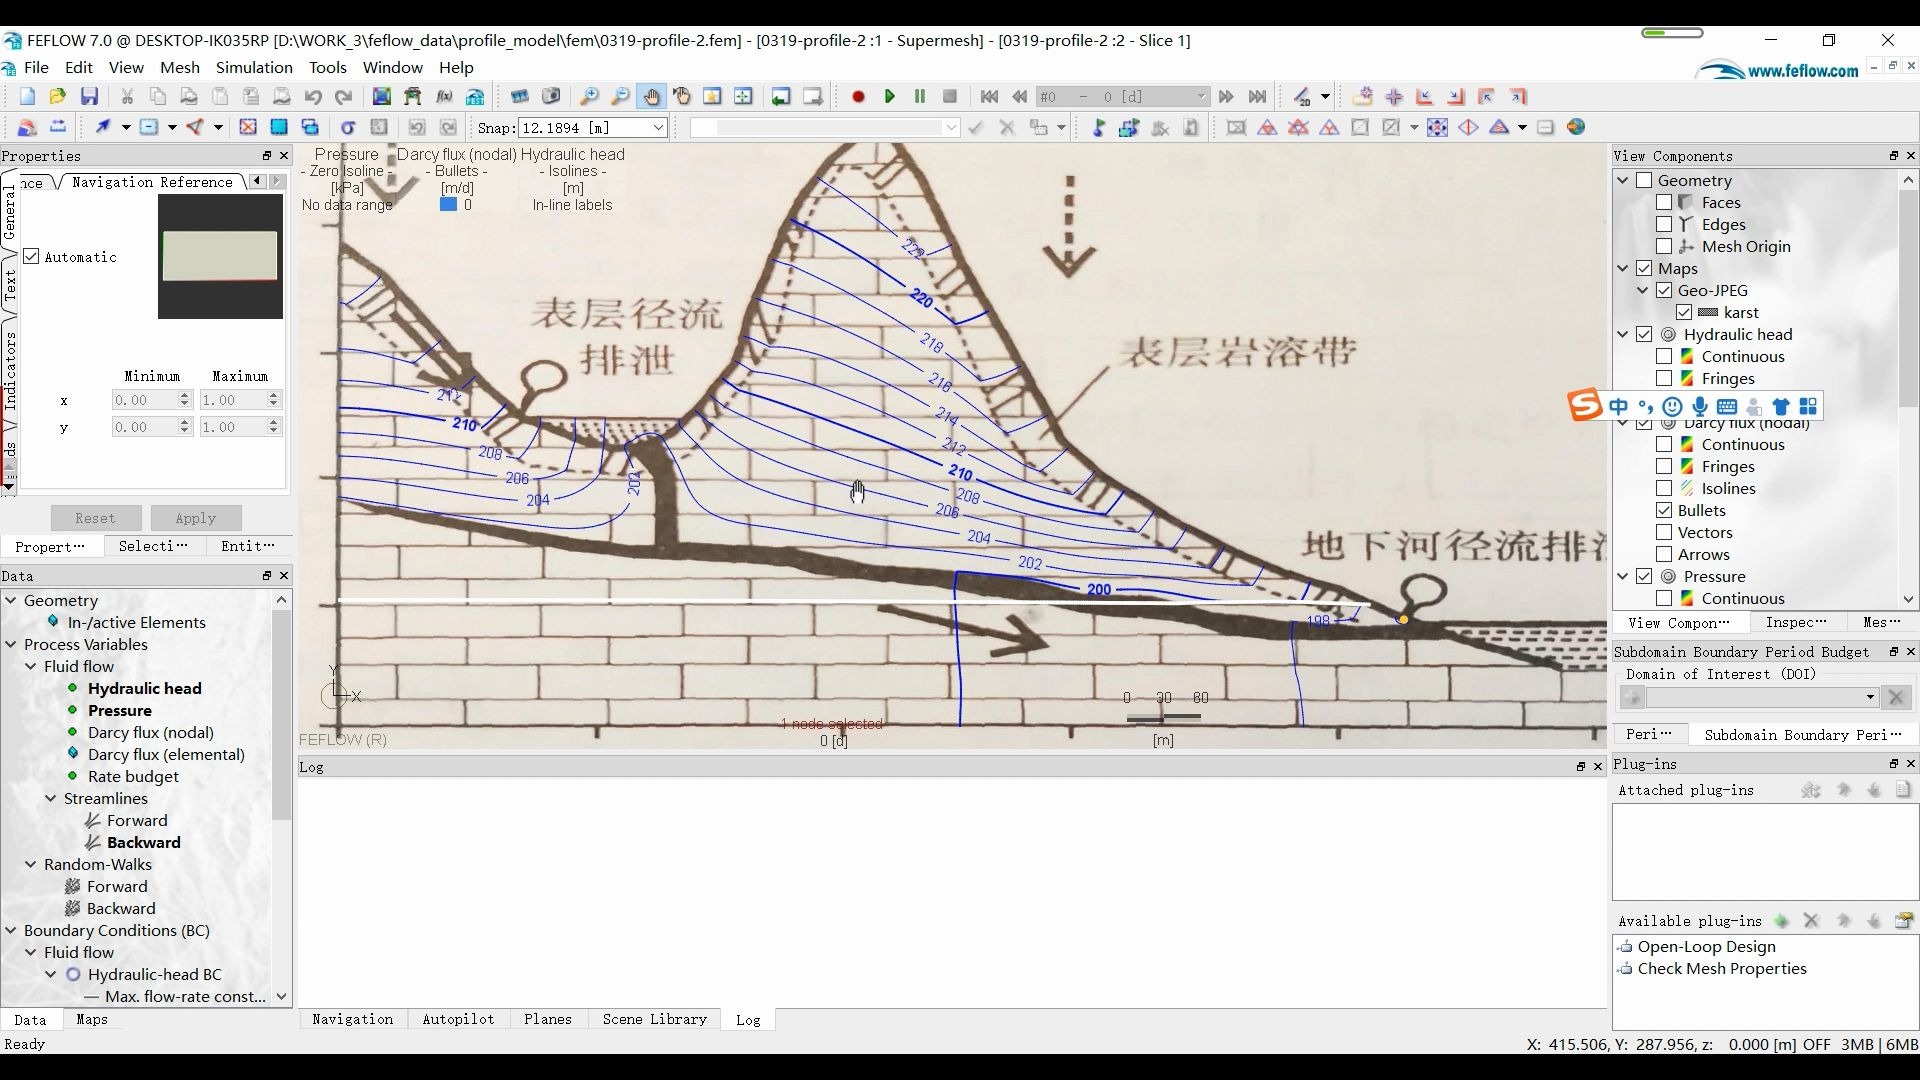Open the Mesh menu
Viewport: 1920px width, 1080px height.
tap(179, 66)
